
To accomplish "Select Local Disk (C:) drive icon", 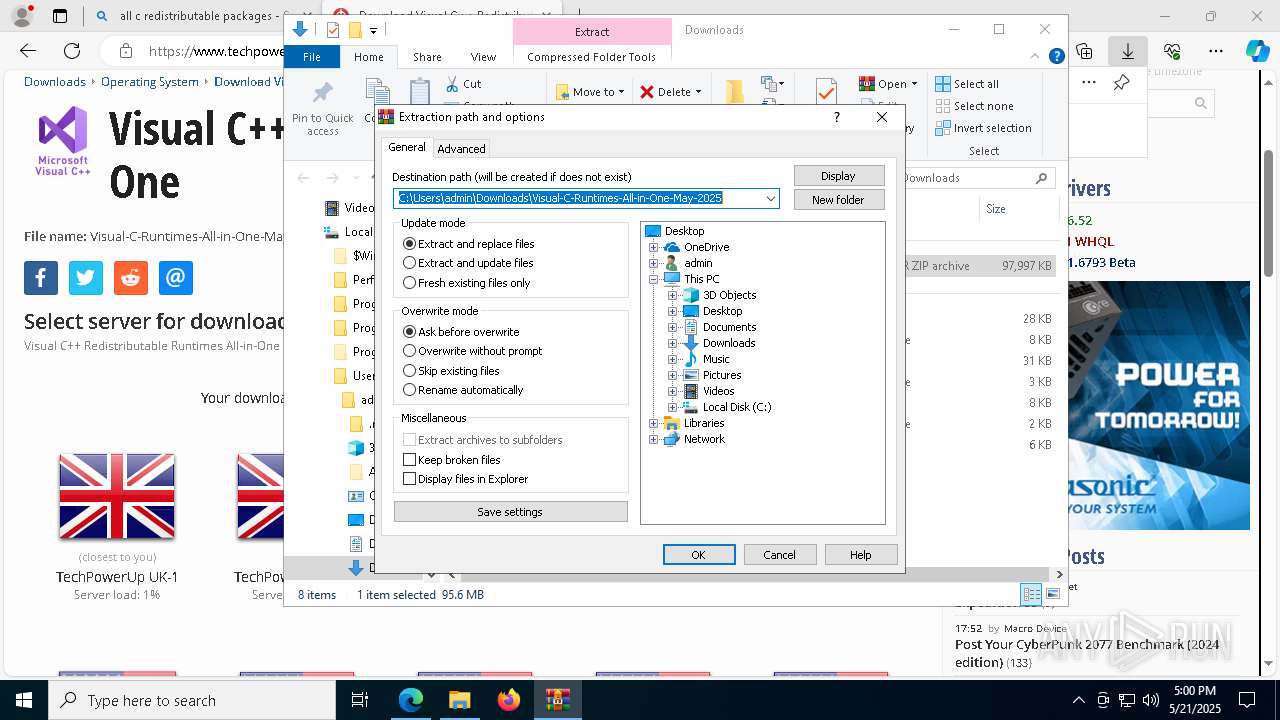I will pos(691,407).
